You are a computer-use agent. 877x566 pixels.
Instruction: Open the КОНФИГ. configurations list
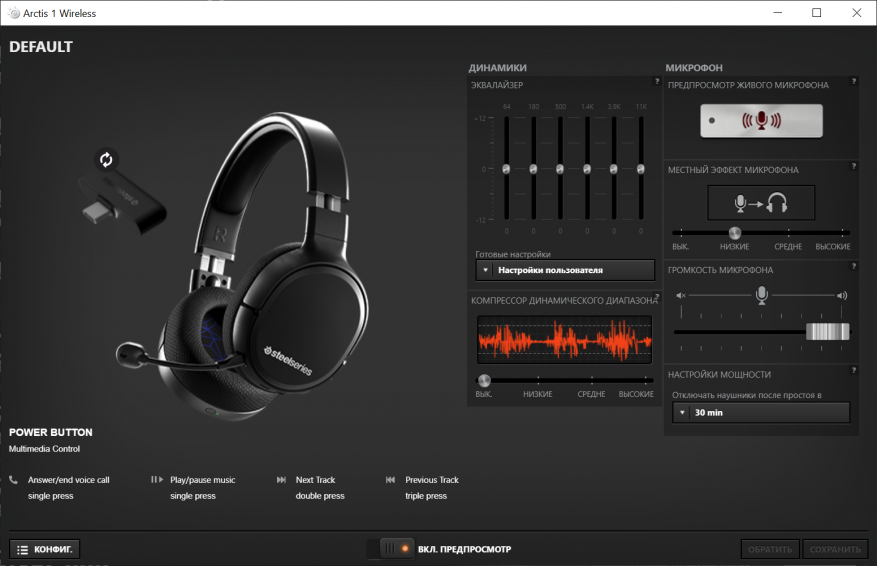click(x=45, y=549)
